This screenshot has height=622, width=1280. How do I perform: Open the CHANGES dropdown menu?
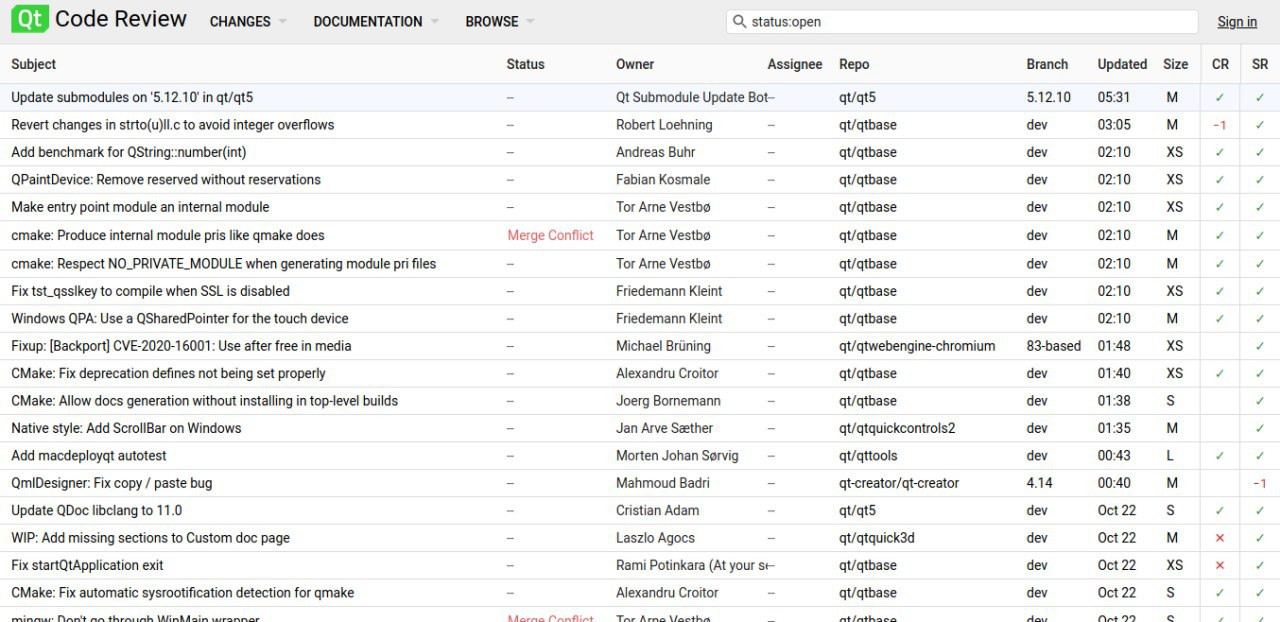(x=248, y=21)
